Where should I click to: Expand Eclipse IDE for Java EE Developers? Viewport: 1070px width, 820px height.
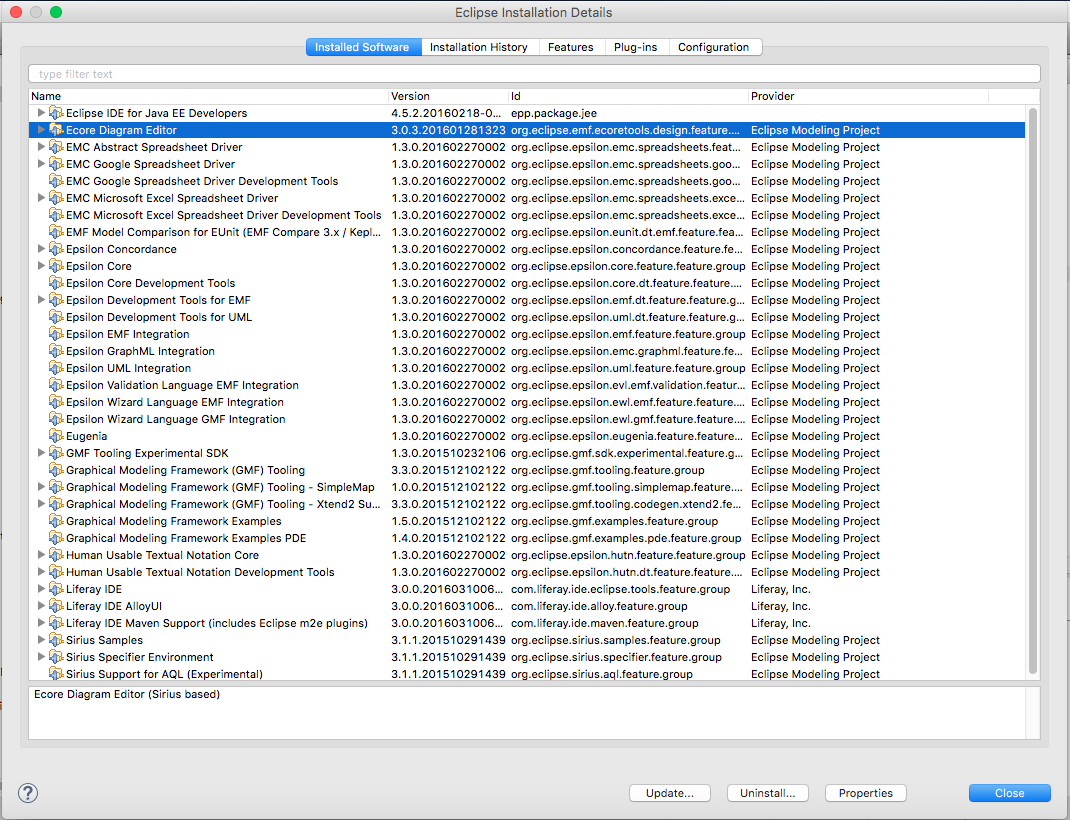(41, 113)
